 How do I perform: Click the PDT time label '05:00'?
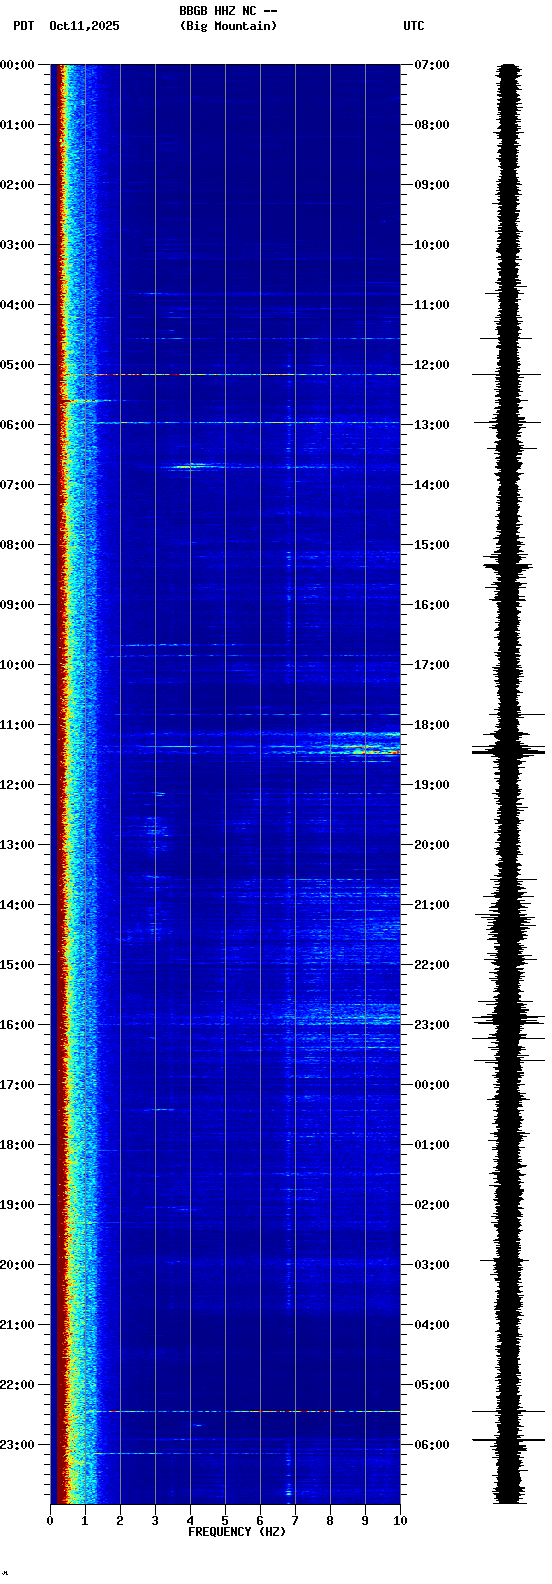(x=17, y=365)
